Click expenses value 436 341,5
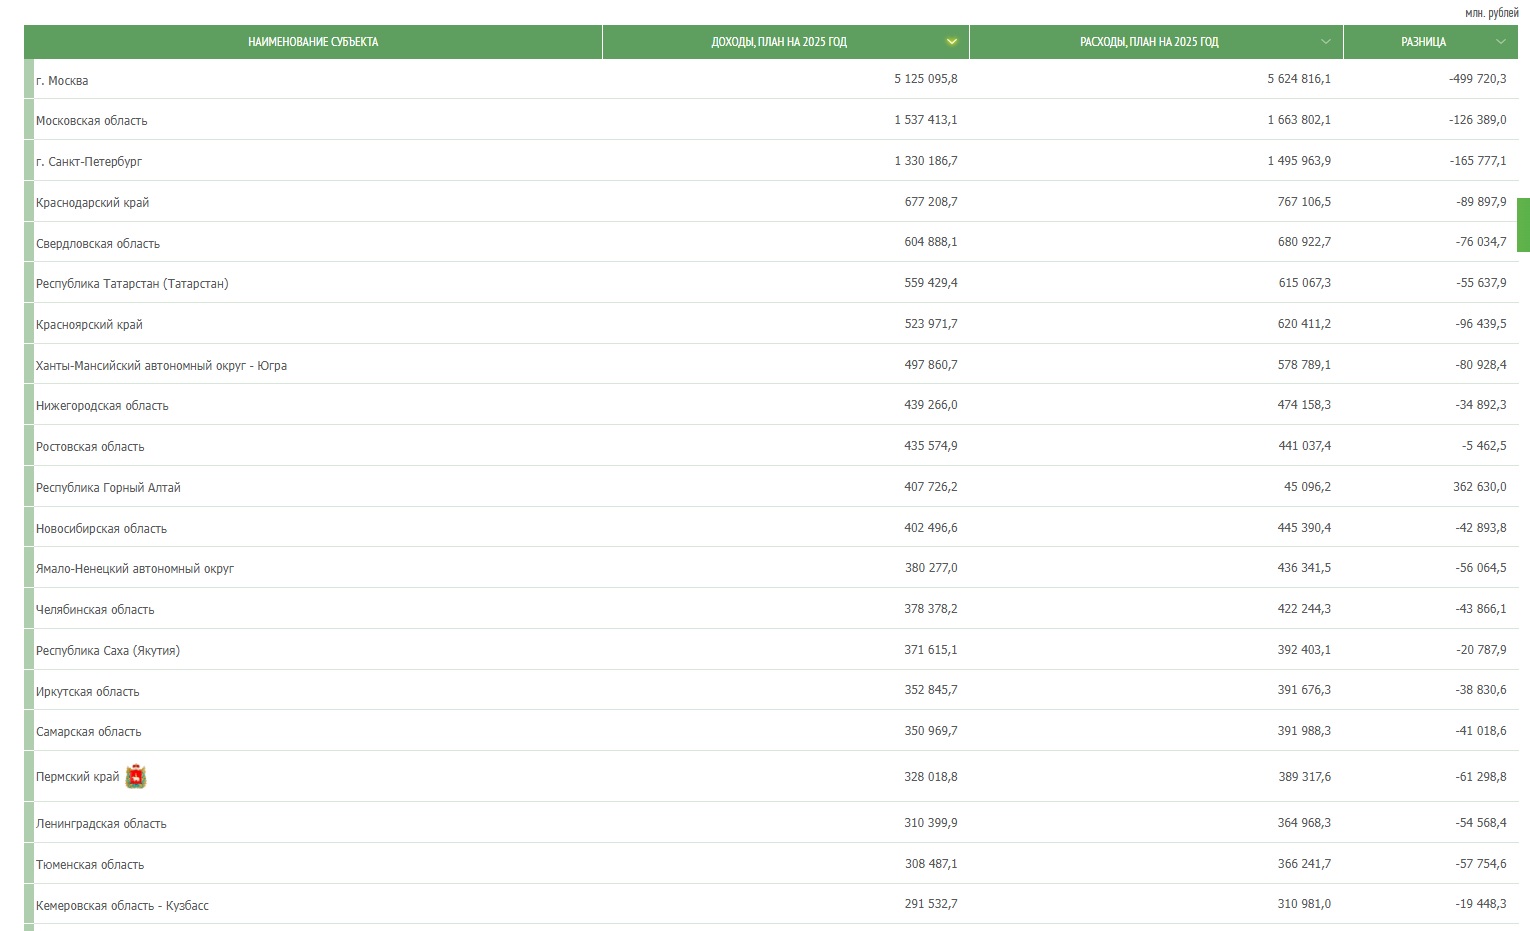The image size is (1530, 931). coord(1304,568)
